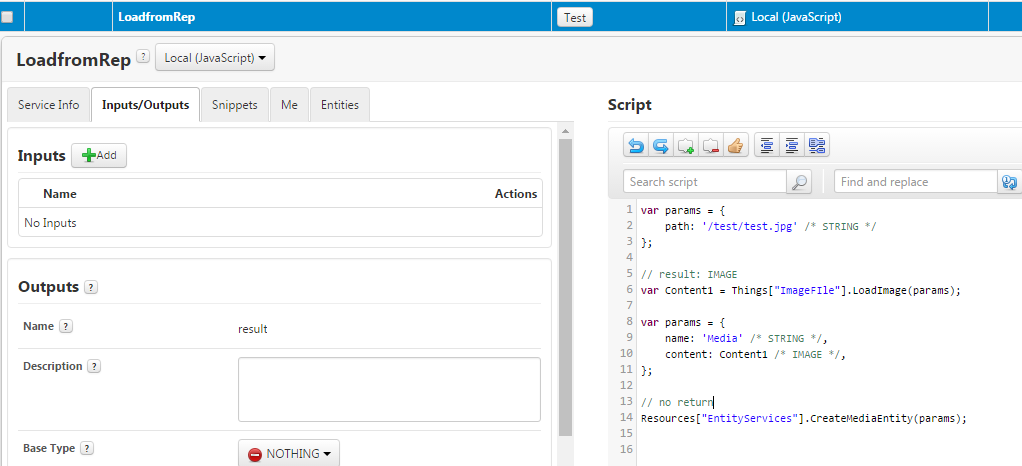Click the Script panel heading
Viewport: 1022px width, 466px height.
point(630,104)
